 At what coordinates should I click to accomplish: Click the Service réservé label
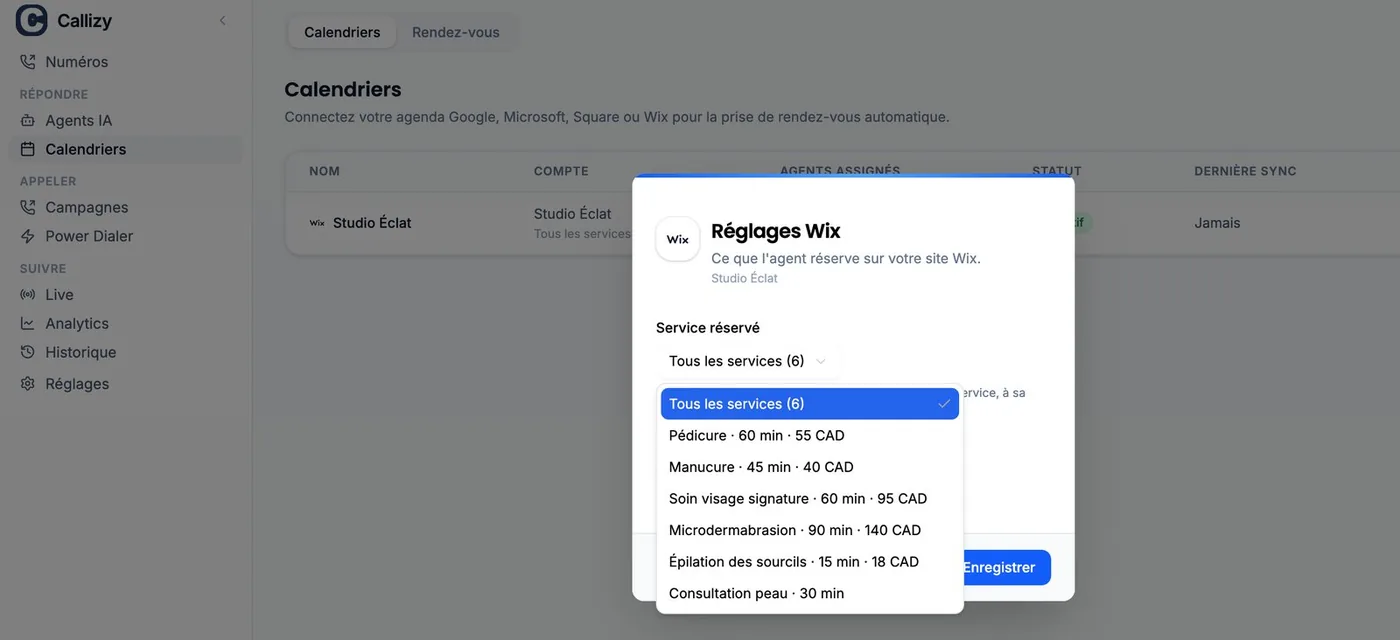(x=708, y=328)
